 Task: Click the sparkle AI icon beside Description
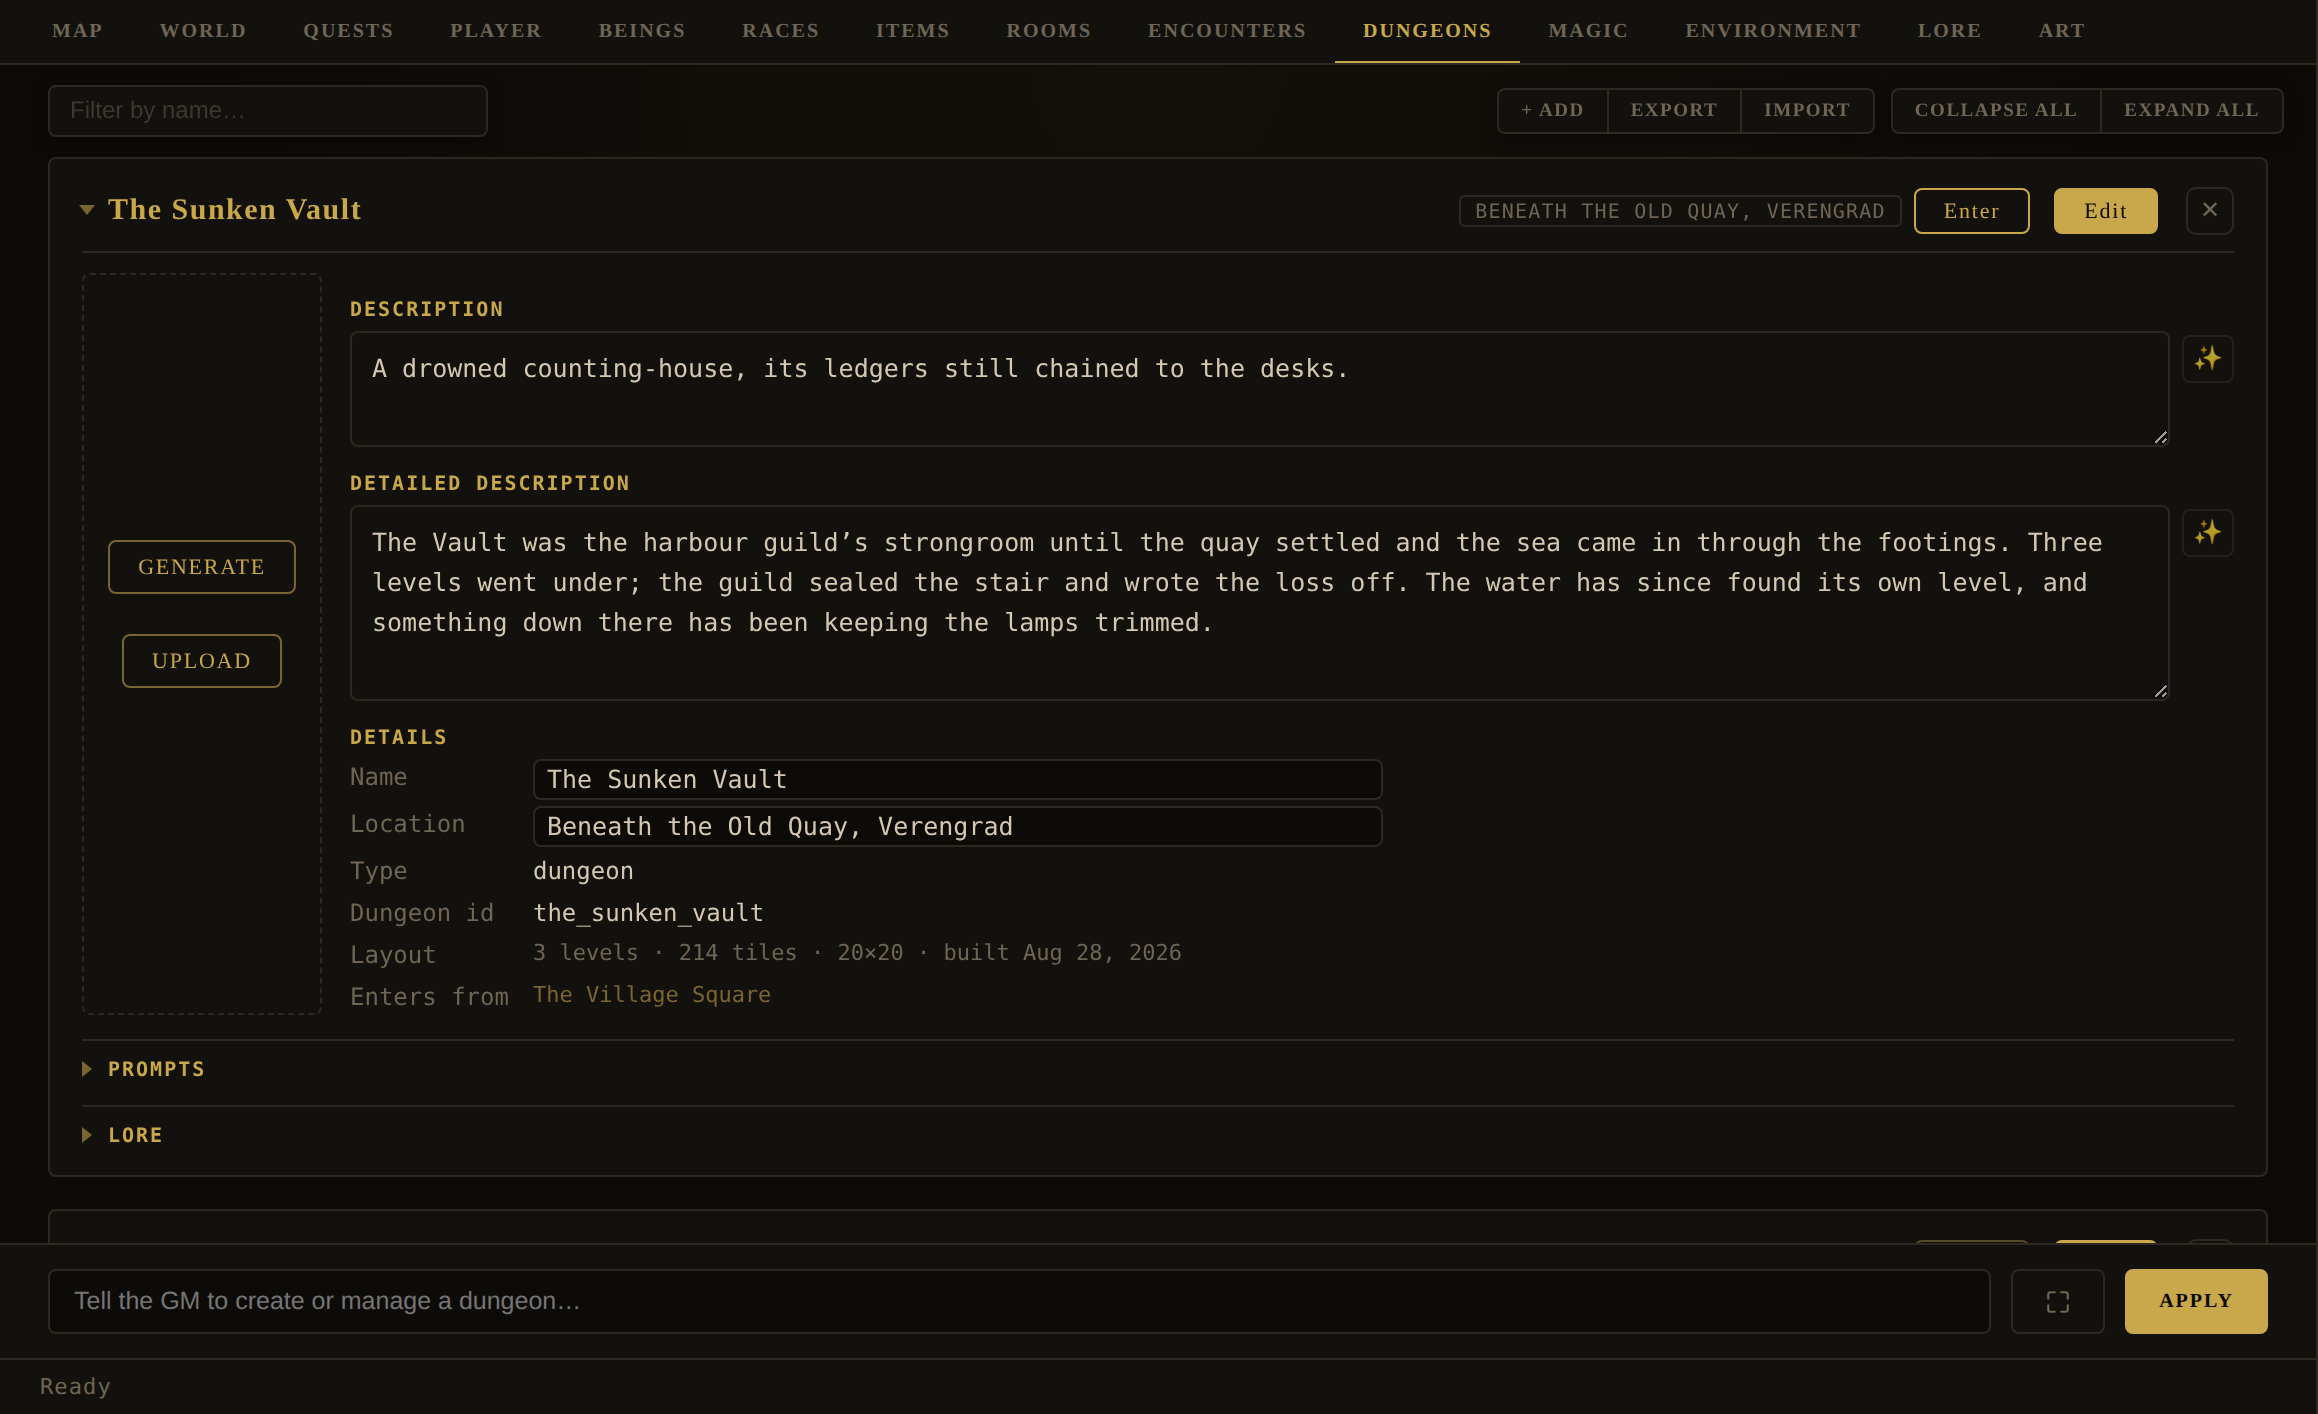[x=2207, y=359]
